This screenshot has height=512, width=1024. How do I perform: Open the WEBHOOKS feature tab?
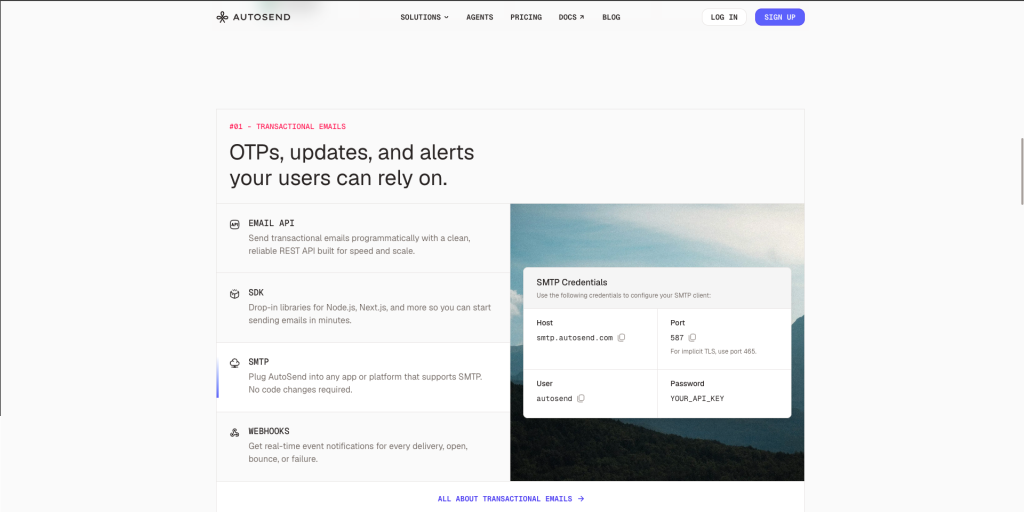pos(363,447)
